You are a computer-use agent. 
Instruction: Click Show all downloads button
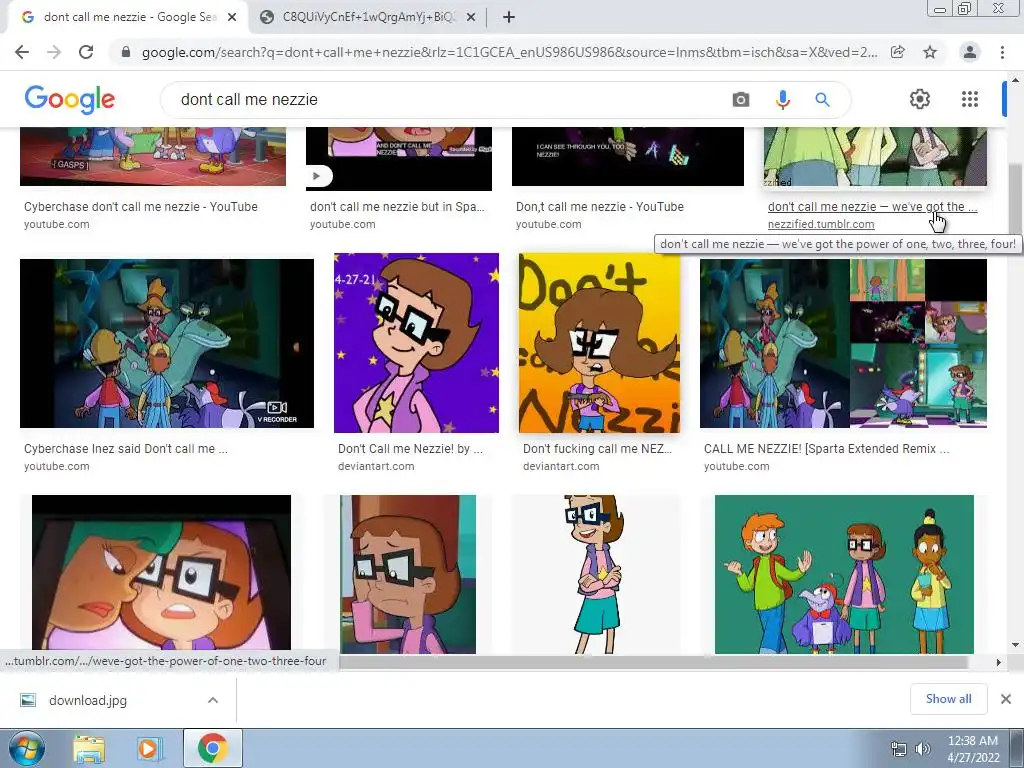point(948,699)
